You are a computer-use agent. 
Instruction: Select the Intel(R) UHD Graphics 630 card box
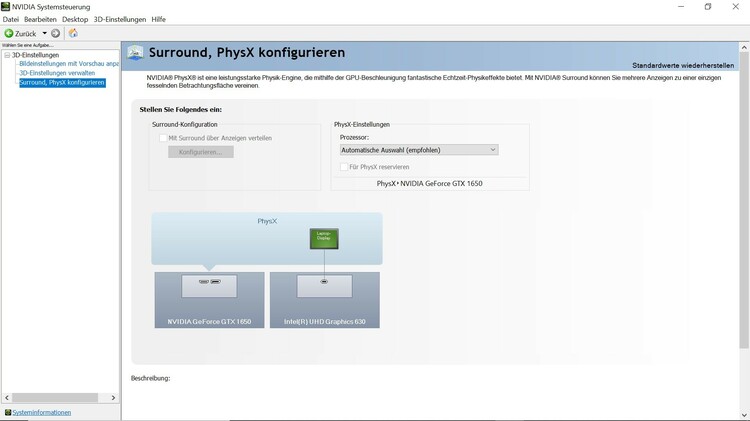(325, 300)
